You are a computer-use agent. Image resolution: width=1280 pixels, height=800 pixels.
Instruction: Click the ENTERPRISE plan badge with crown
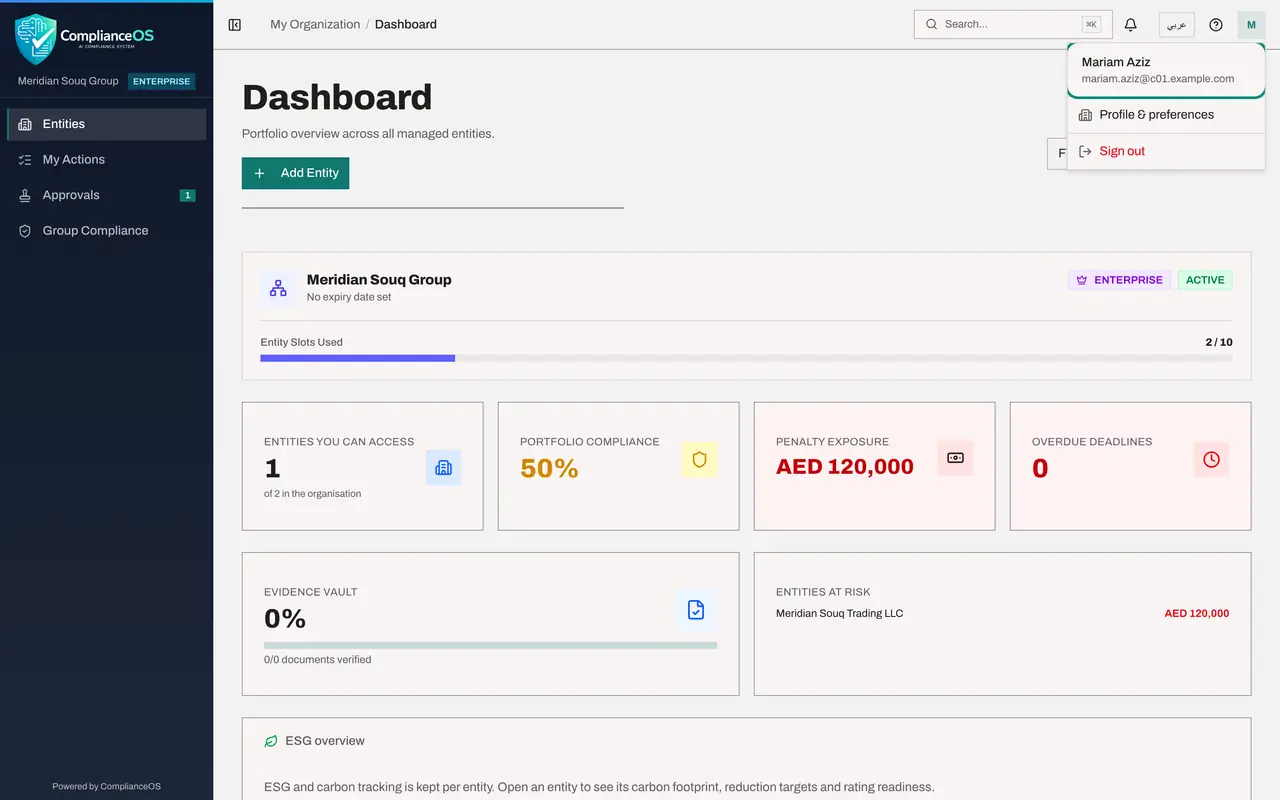click(x=1119, y=280)
